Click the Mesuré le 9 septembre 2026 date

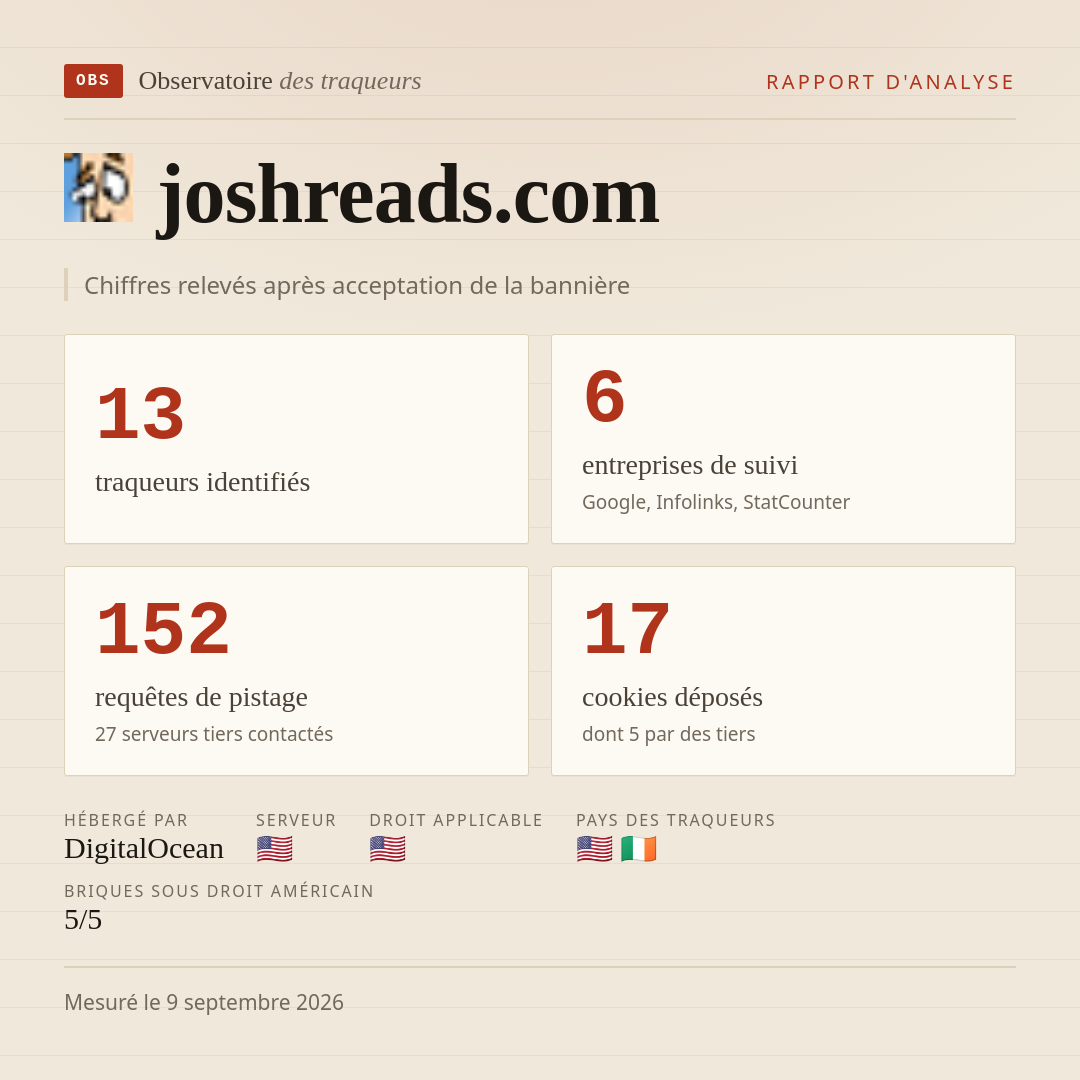tap(204, 1002)
